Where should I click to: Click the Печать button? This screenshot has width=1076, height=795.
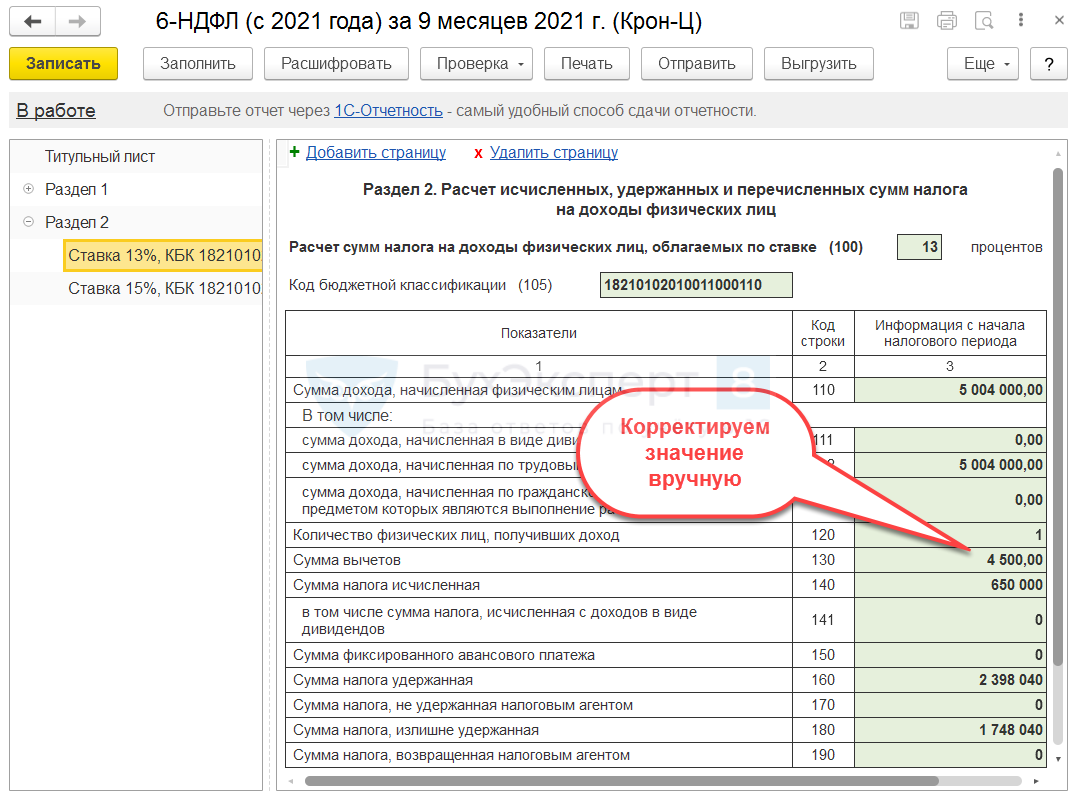(x=587, y=63)
